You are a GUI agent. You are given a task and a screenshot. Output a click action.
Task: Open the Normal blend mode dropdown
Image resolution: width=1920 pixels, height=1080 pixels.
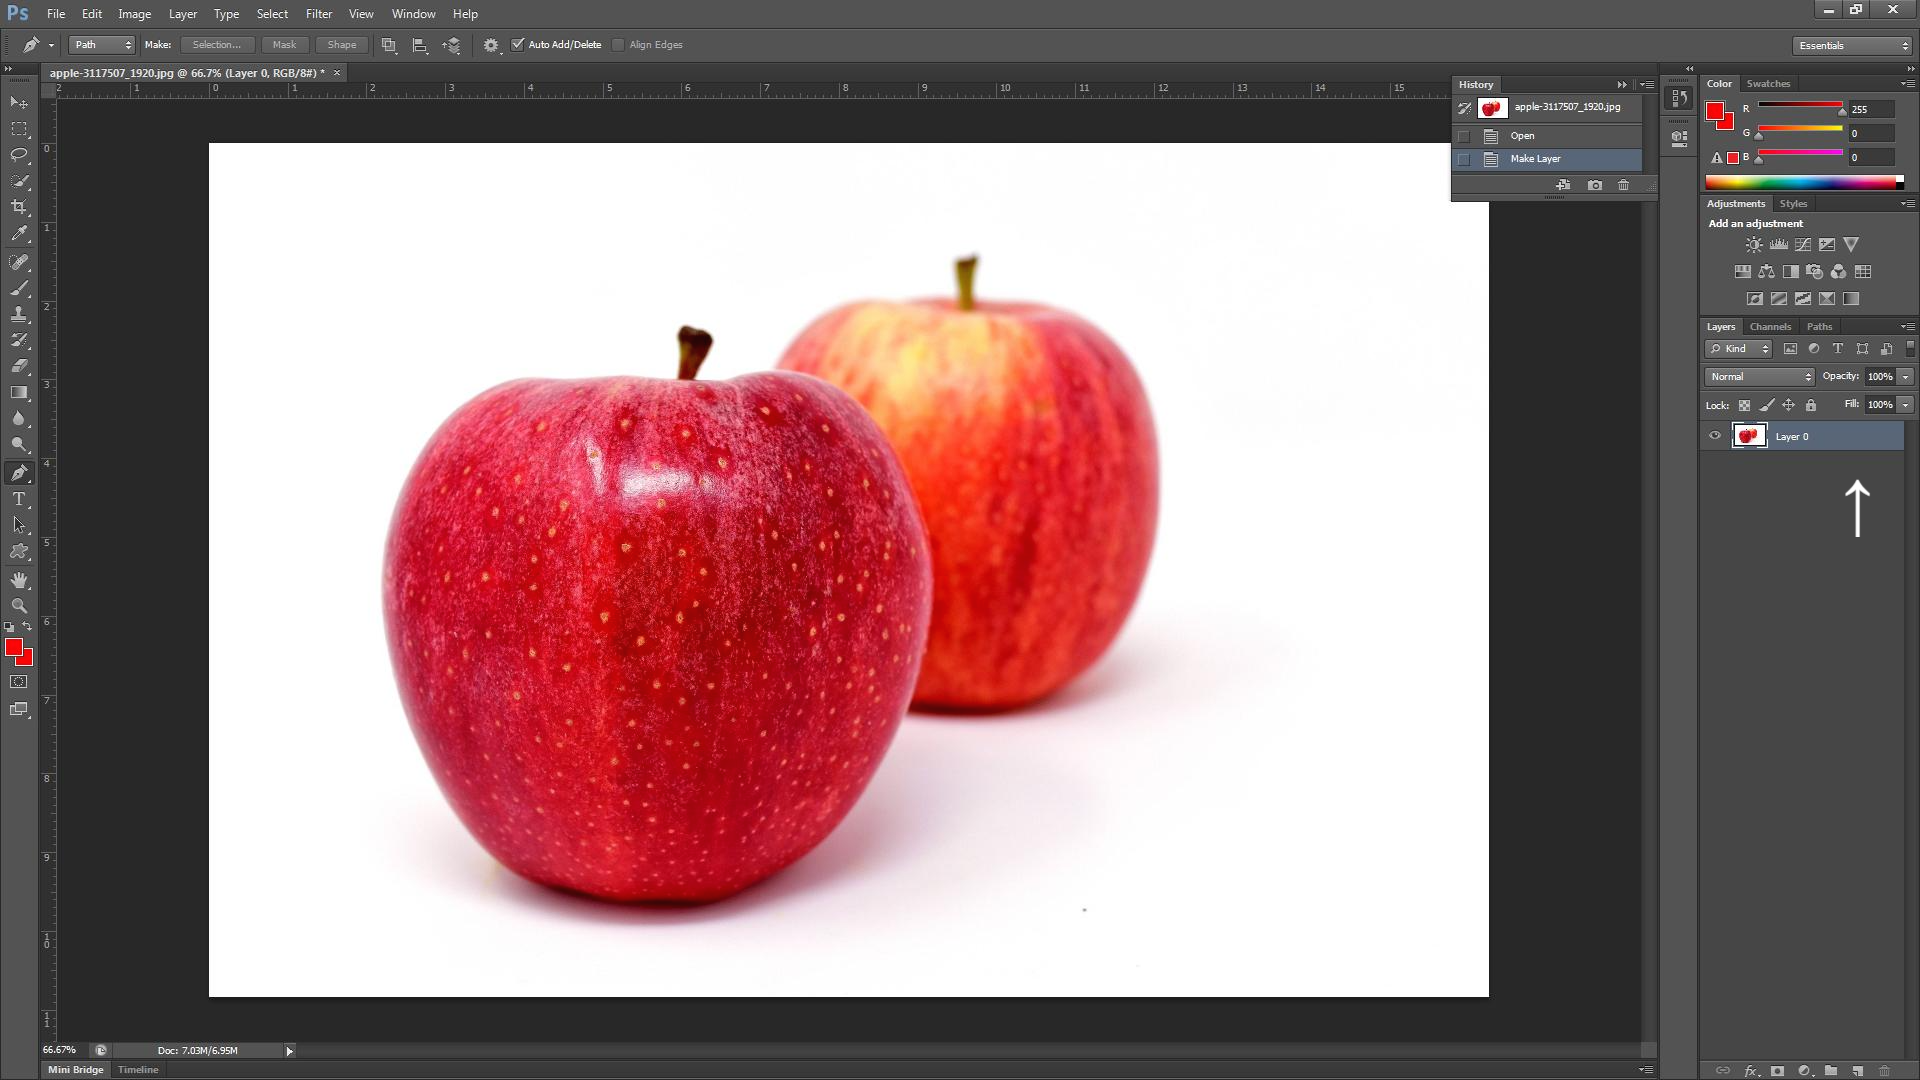[x=1759, y=377]
